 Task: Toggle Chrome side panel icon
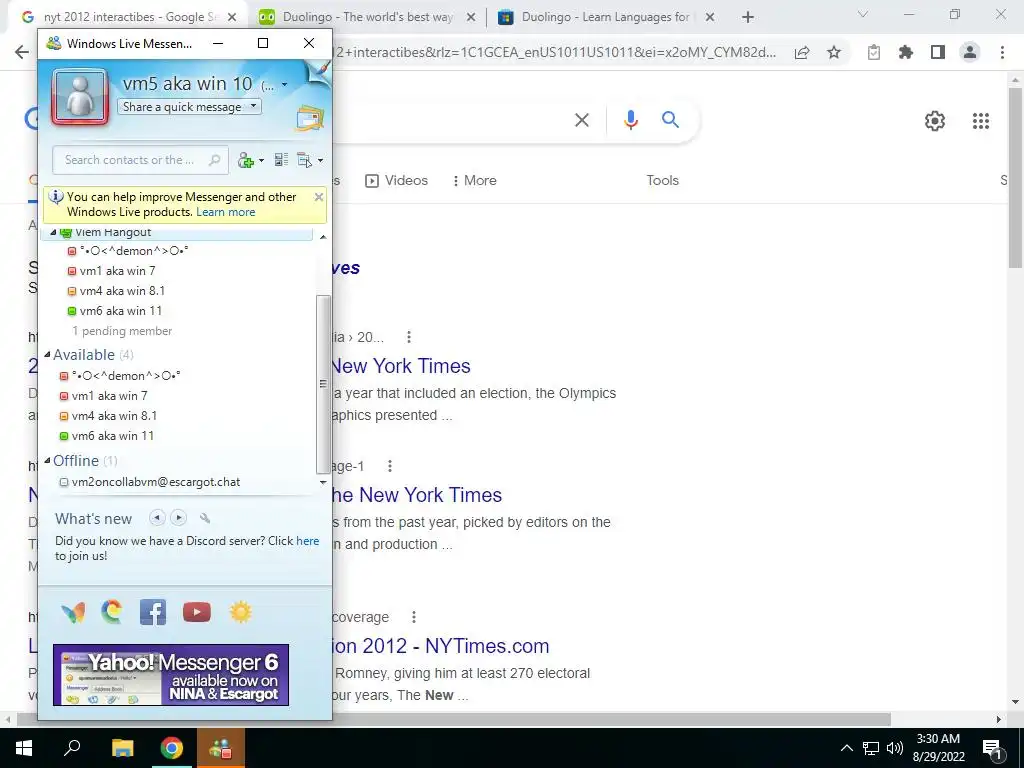(938, 52)
